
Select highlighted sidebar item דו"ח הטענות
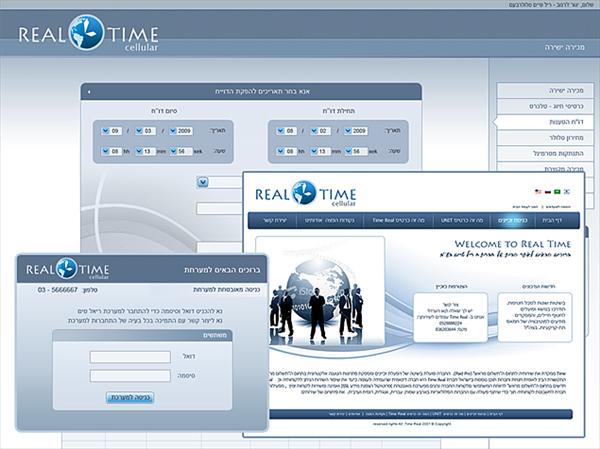(544, 122)
